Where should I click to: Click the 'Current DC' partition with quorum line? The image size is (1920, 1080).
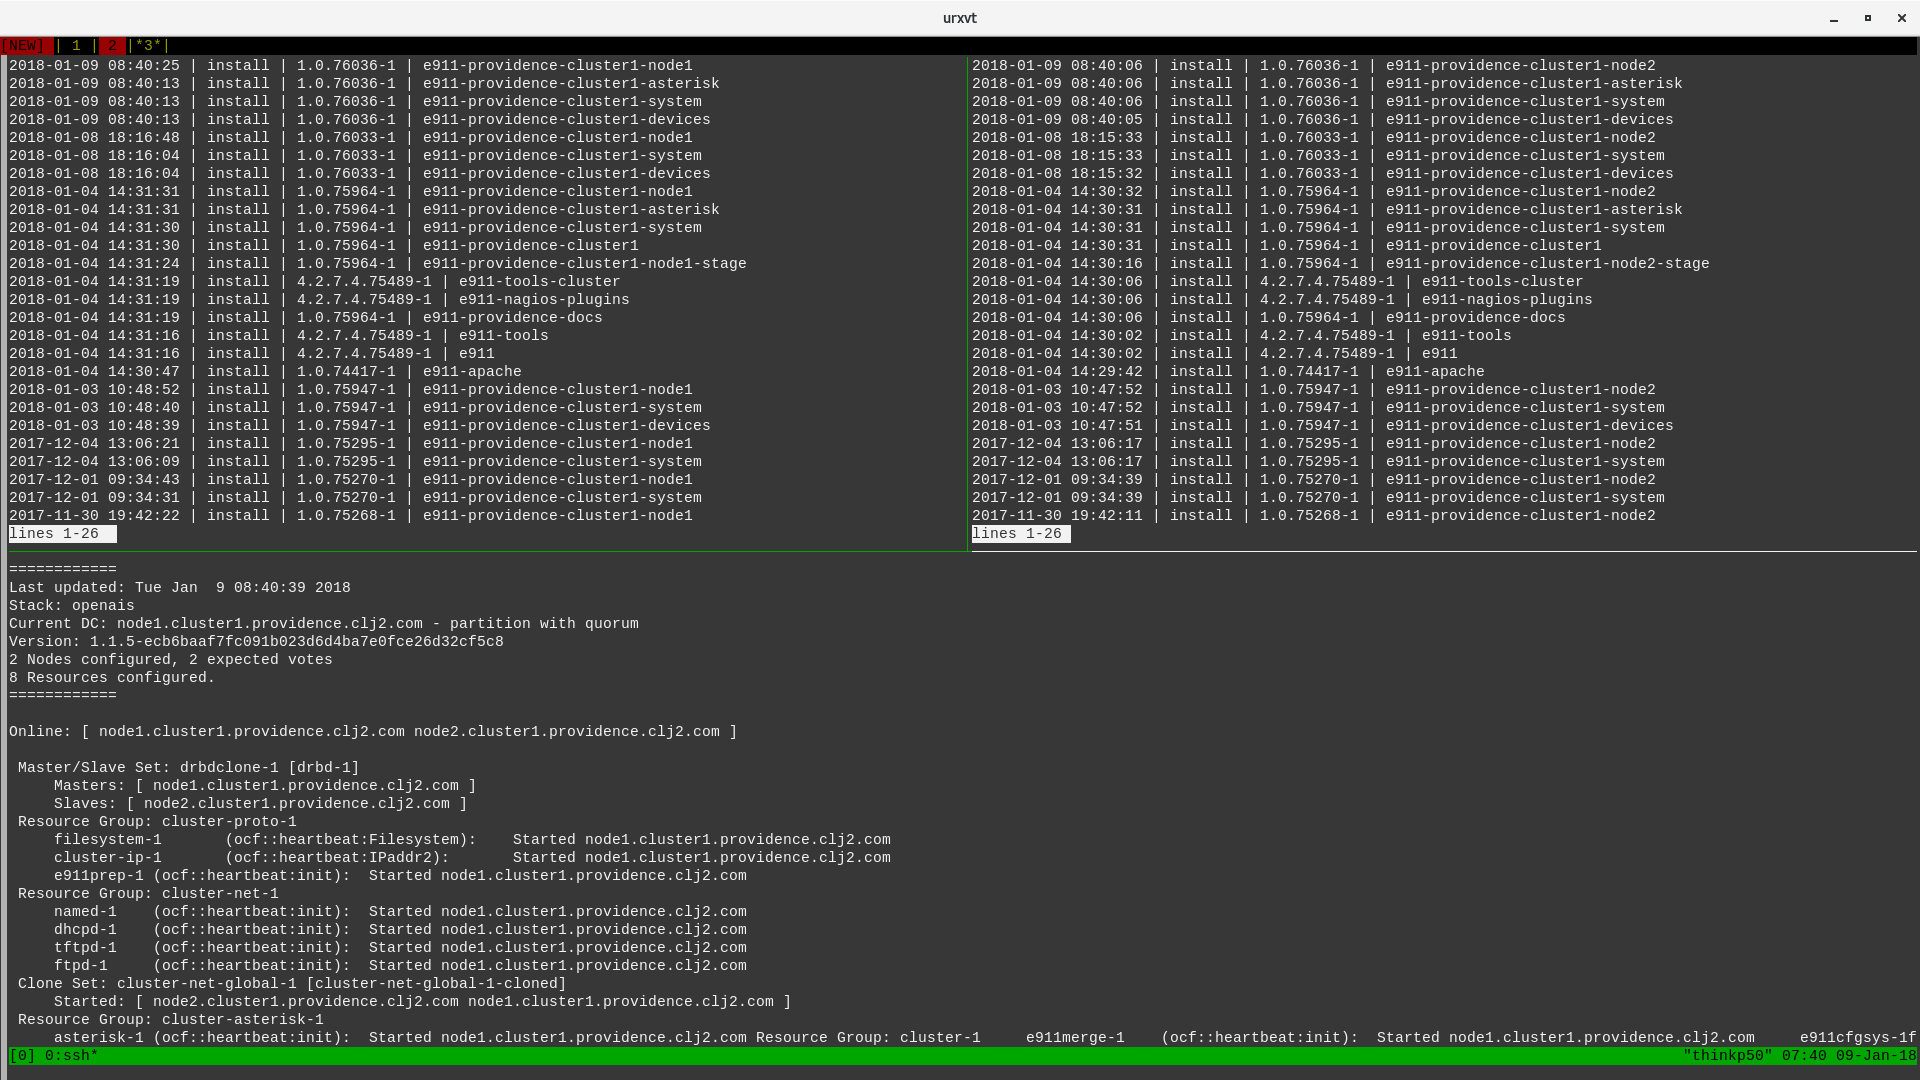point(324,624)
